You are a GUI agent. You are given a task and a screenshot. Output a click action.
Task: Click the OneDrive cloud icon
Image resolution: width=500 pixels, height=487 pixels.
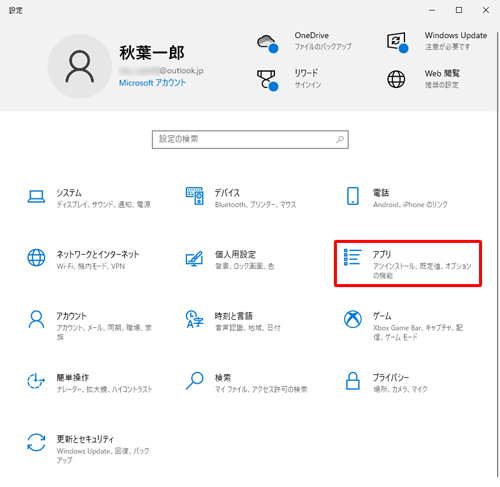(x=267, y=43)
